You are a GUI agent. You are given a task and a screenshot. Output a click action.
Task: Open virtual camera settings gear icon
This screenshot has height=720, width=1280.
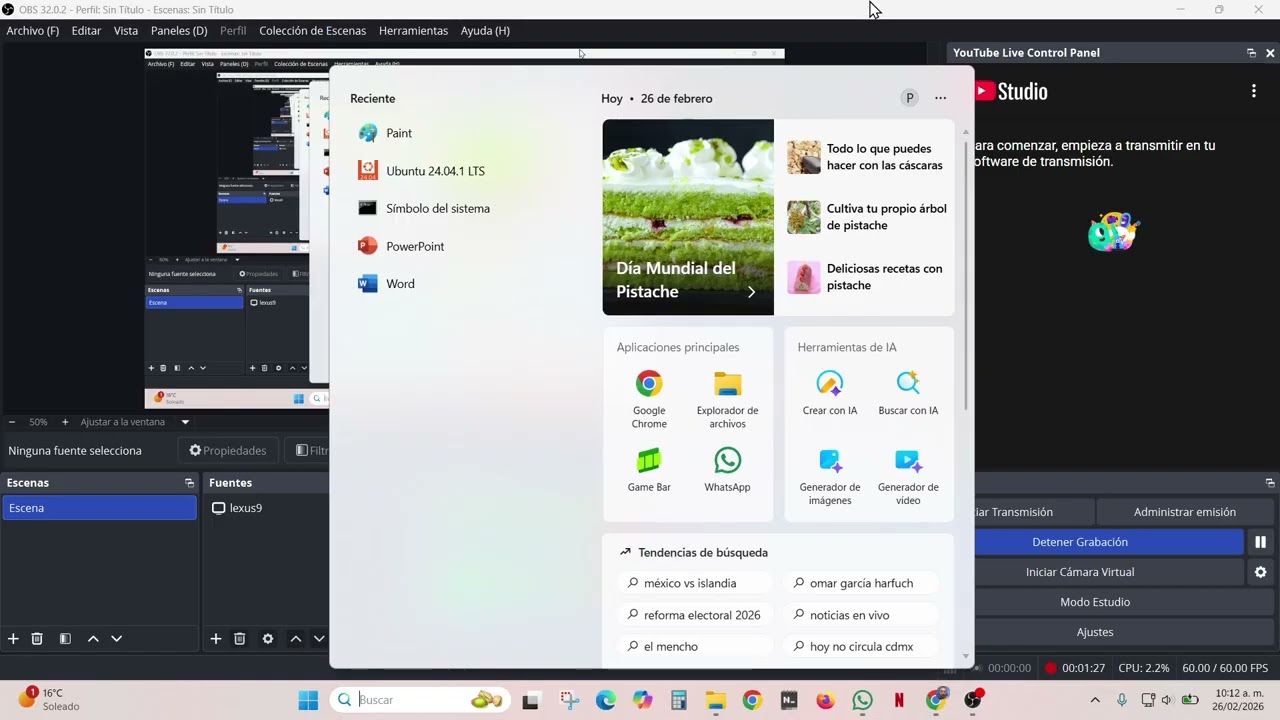(1261, 572)
